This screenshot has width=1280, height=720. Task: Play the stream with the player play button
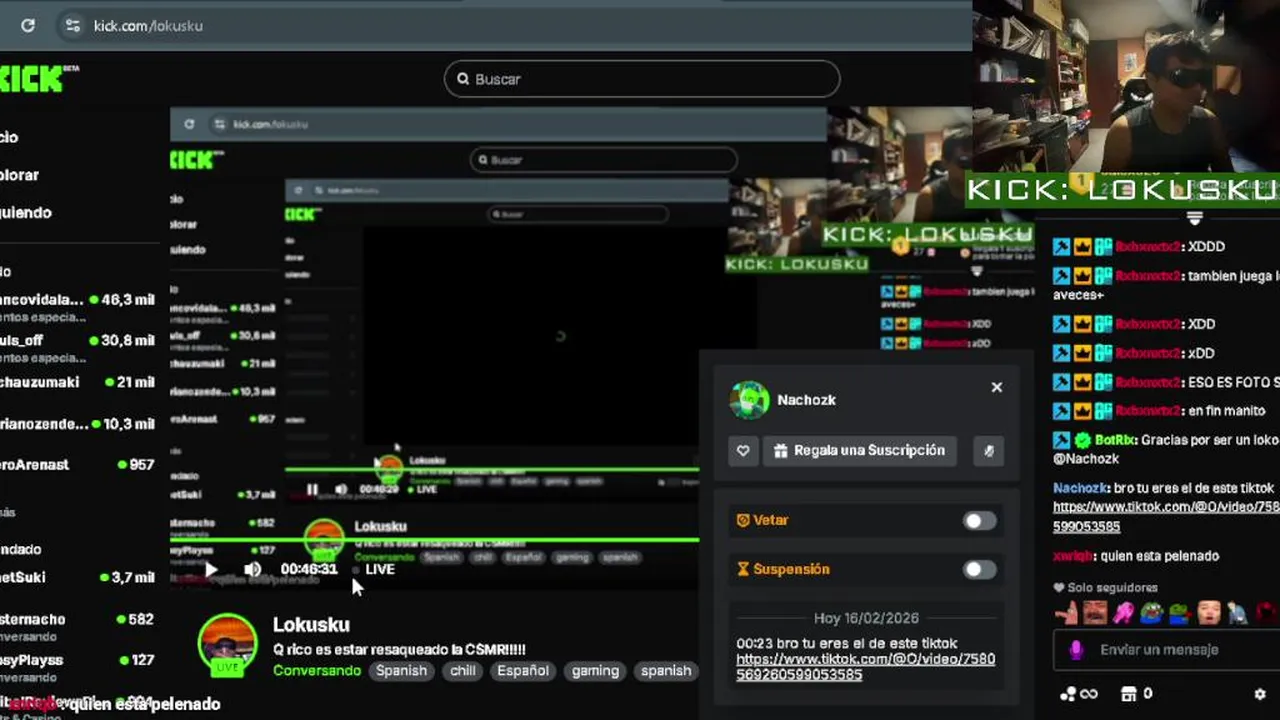click(211, 569)
